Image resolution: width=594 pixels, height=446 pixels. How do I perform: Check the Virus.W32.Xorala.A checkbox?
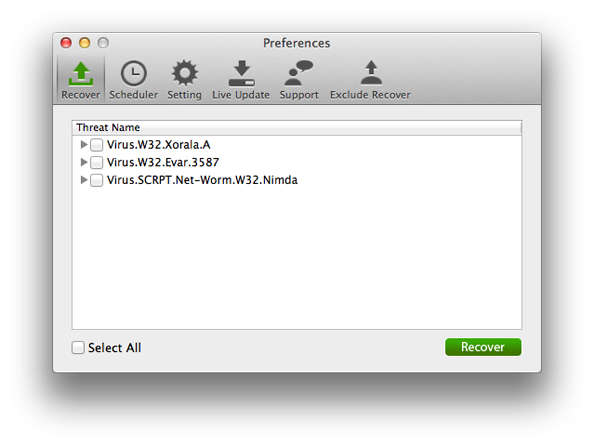[96, 145]
